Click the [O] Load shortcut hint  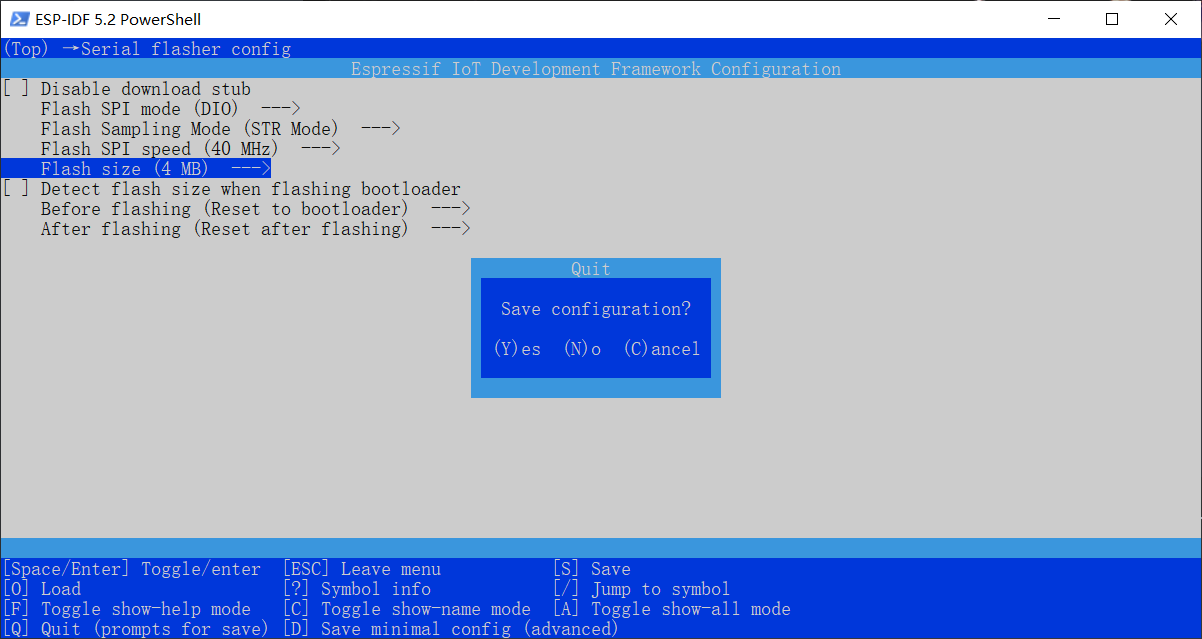42,589
